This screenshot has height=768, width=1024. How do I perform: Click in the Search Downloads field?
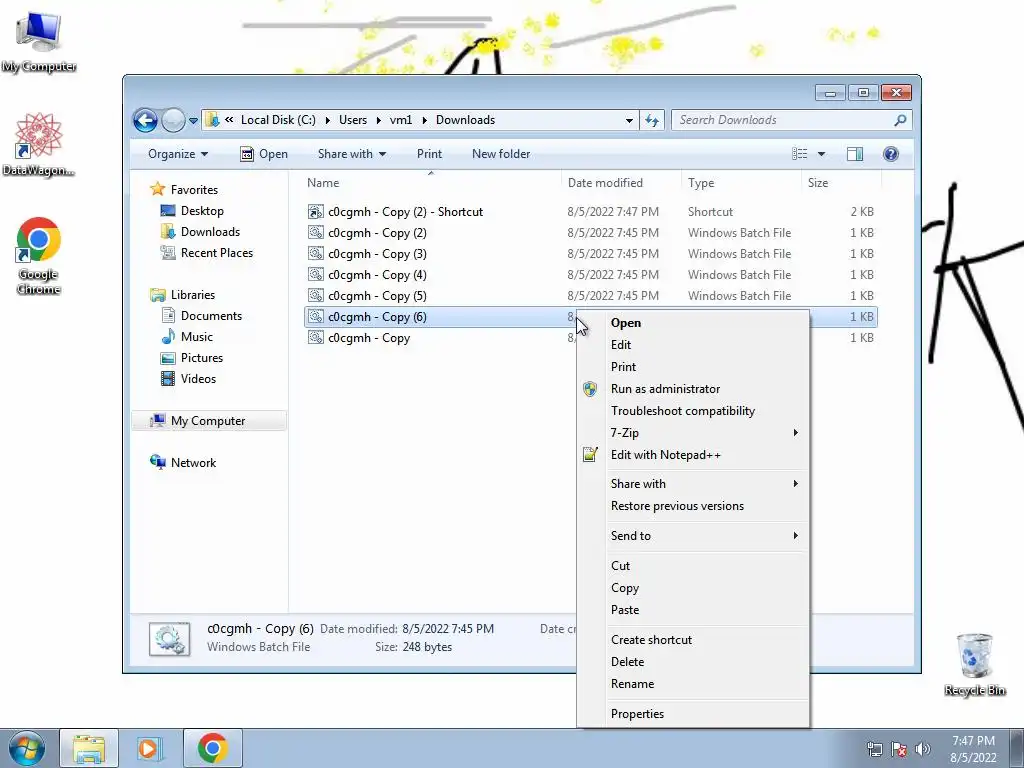(784, 120)
